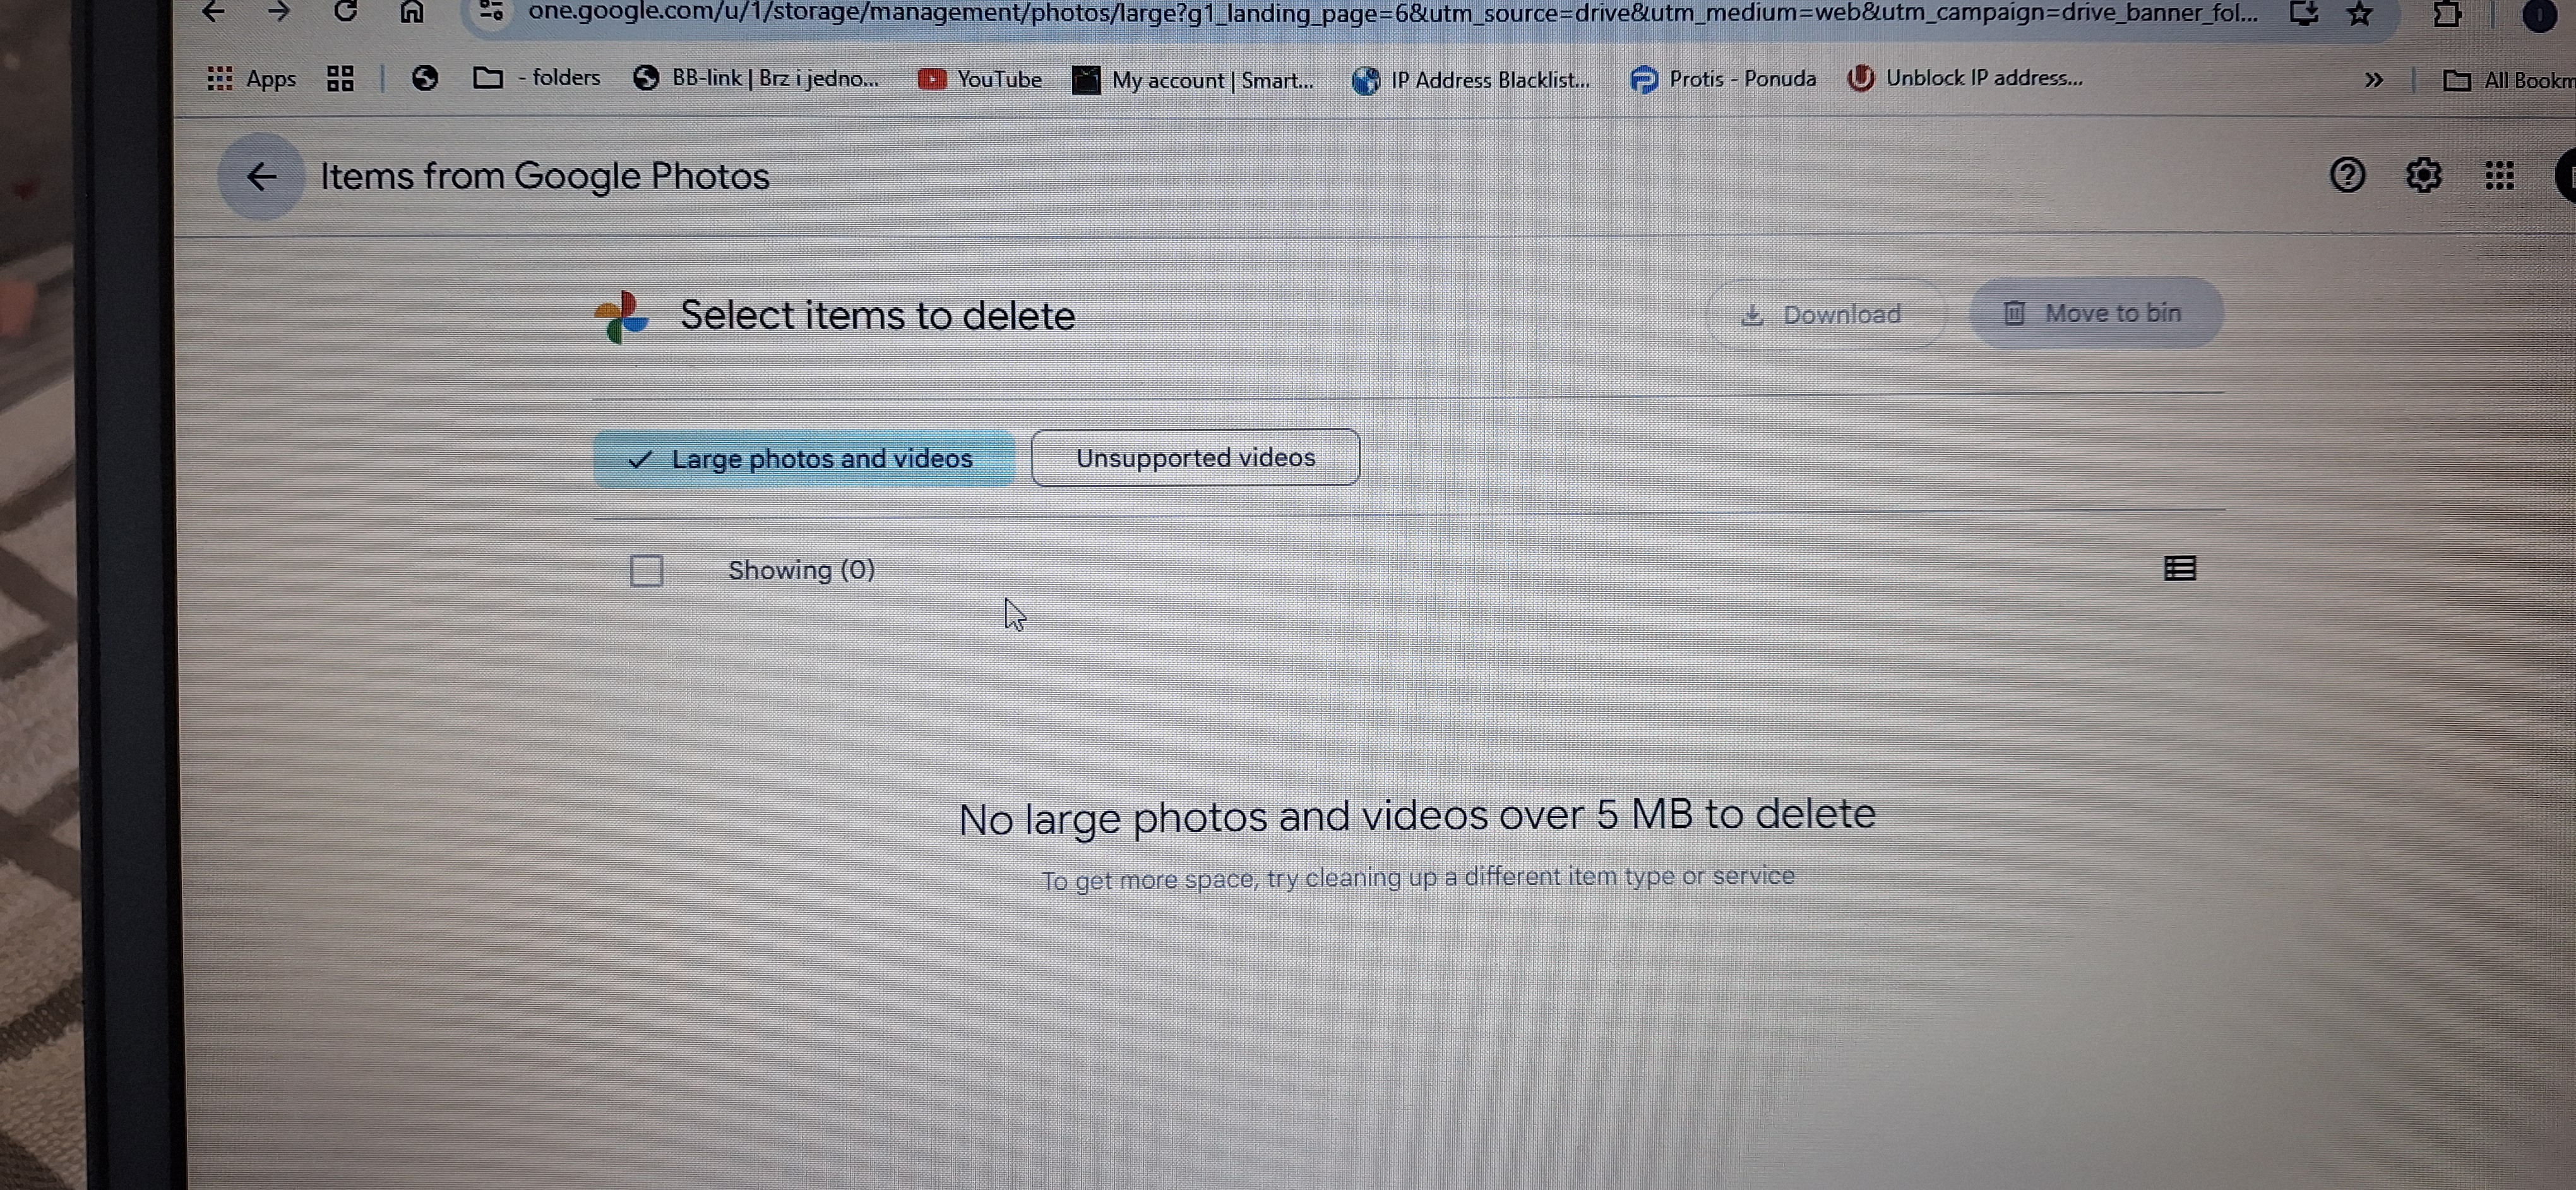The image size is (2576, 1190).
Task: Open the '- folders' bookmark folder
Action: (x=537, y=77)
